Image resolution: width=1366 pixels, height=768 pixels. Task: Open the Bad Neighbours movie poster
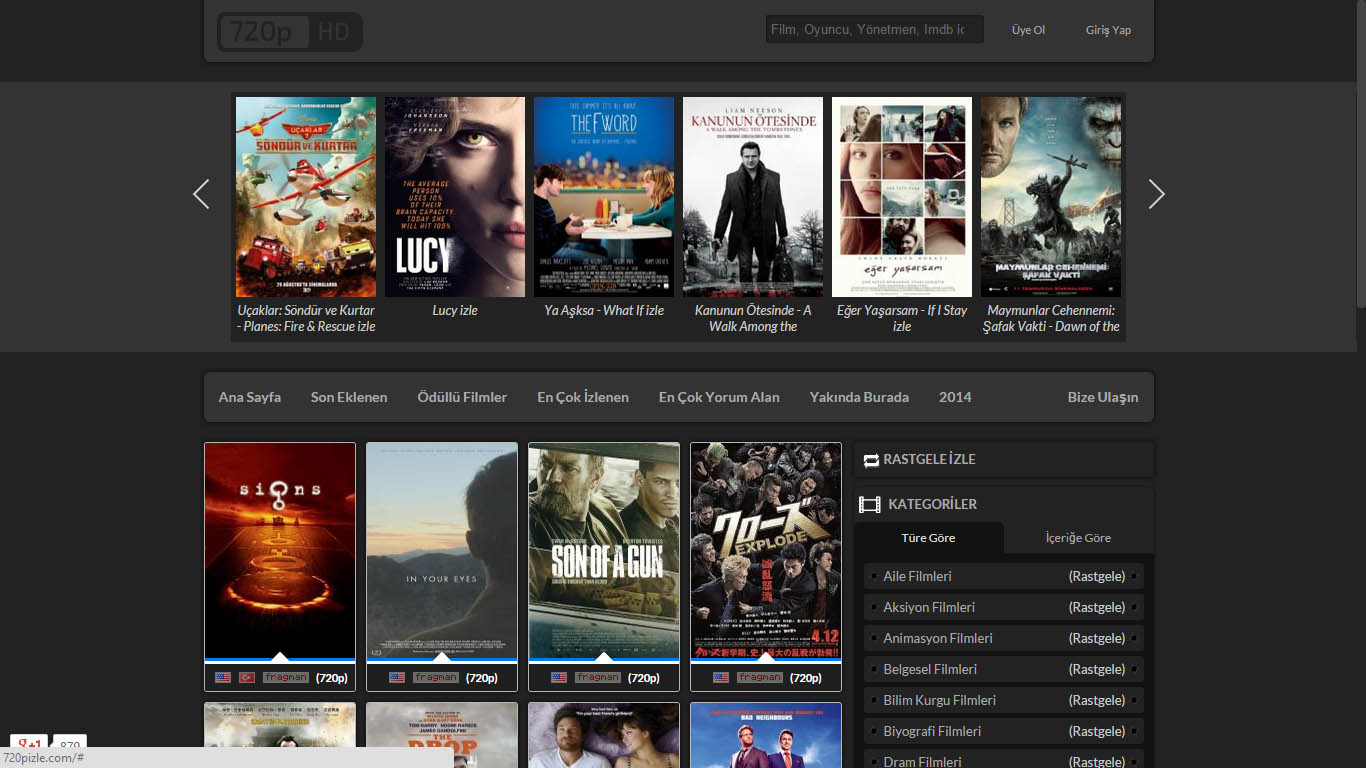[x=766, y=735]
